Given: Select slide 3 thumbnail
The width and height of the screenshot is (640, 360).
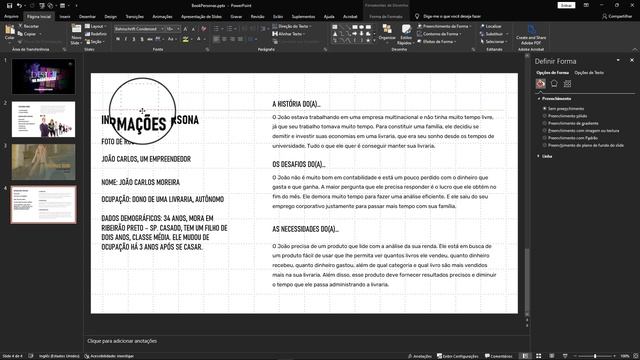Looking at the screenshot, I should [x=43, y=162].
